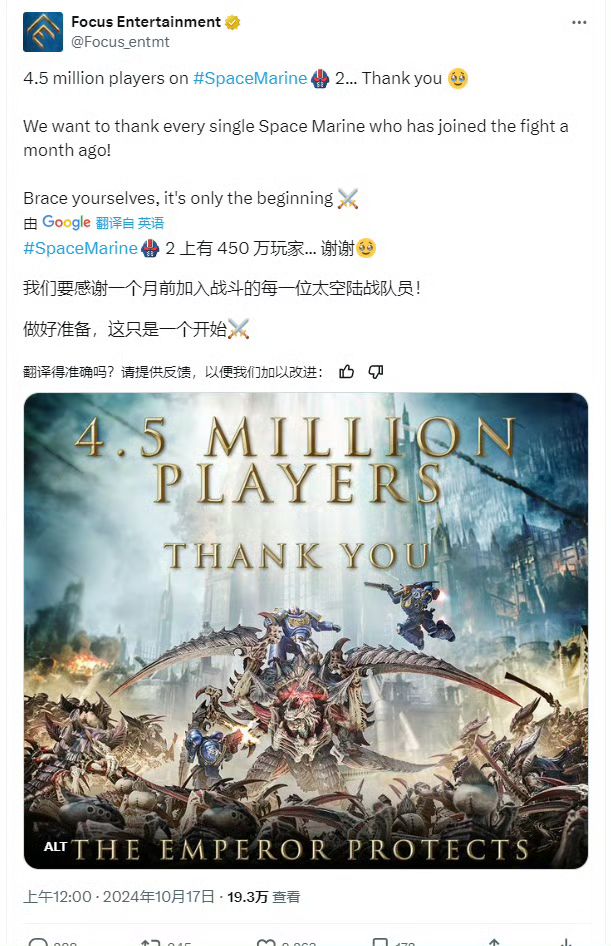
Task: Rate the translation with thumbs down
Action: click(x=376, y=372)
